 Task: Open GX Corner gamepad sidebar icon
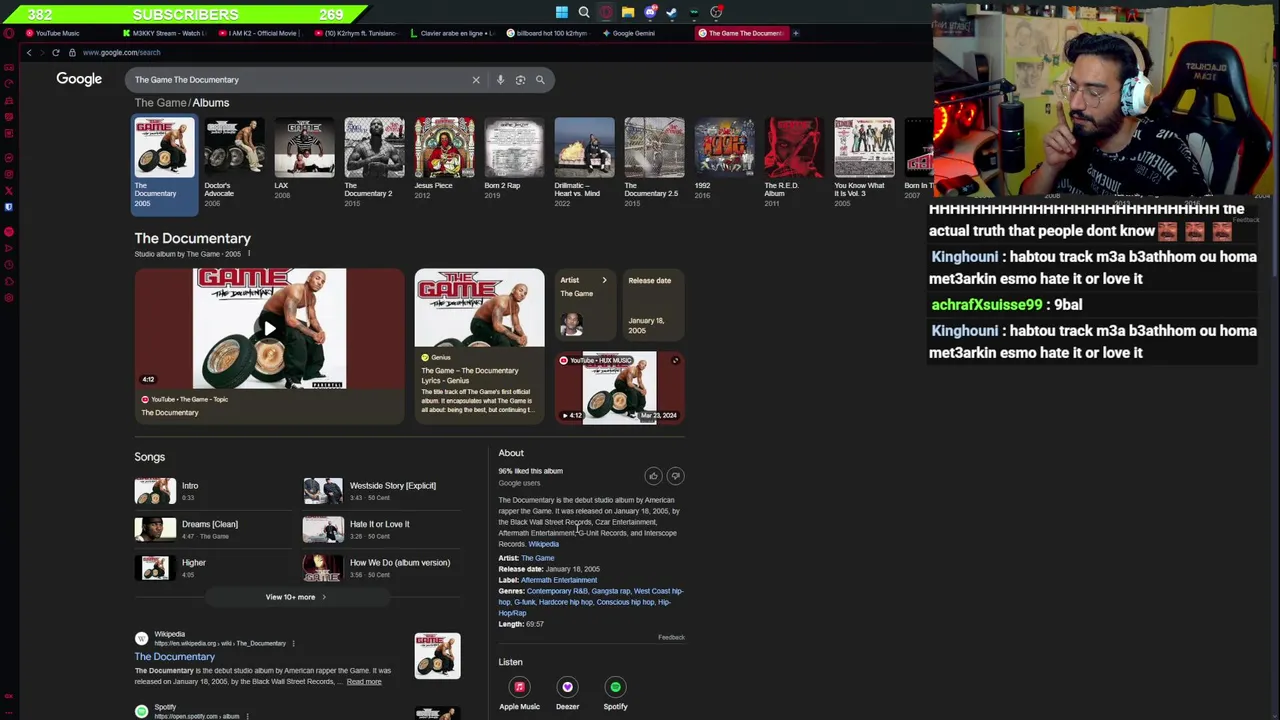tap(9, 68)
